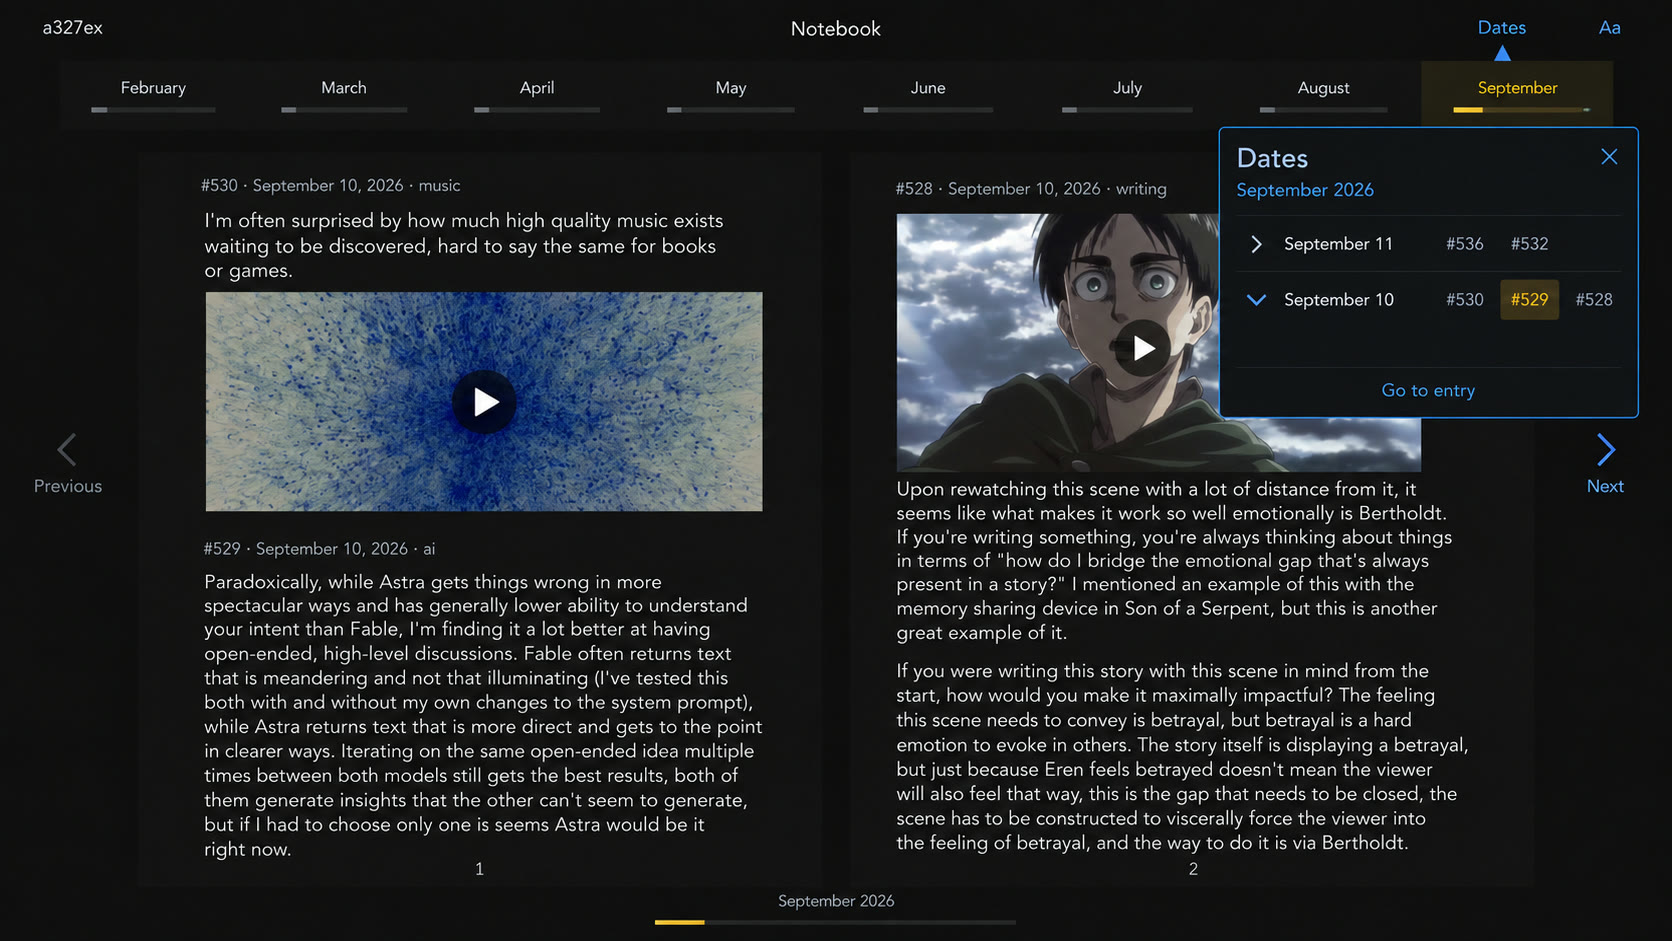
Task: Switch to the August tab
Action: (1323, 88)
